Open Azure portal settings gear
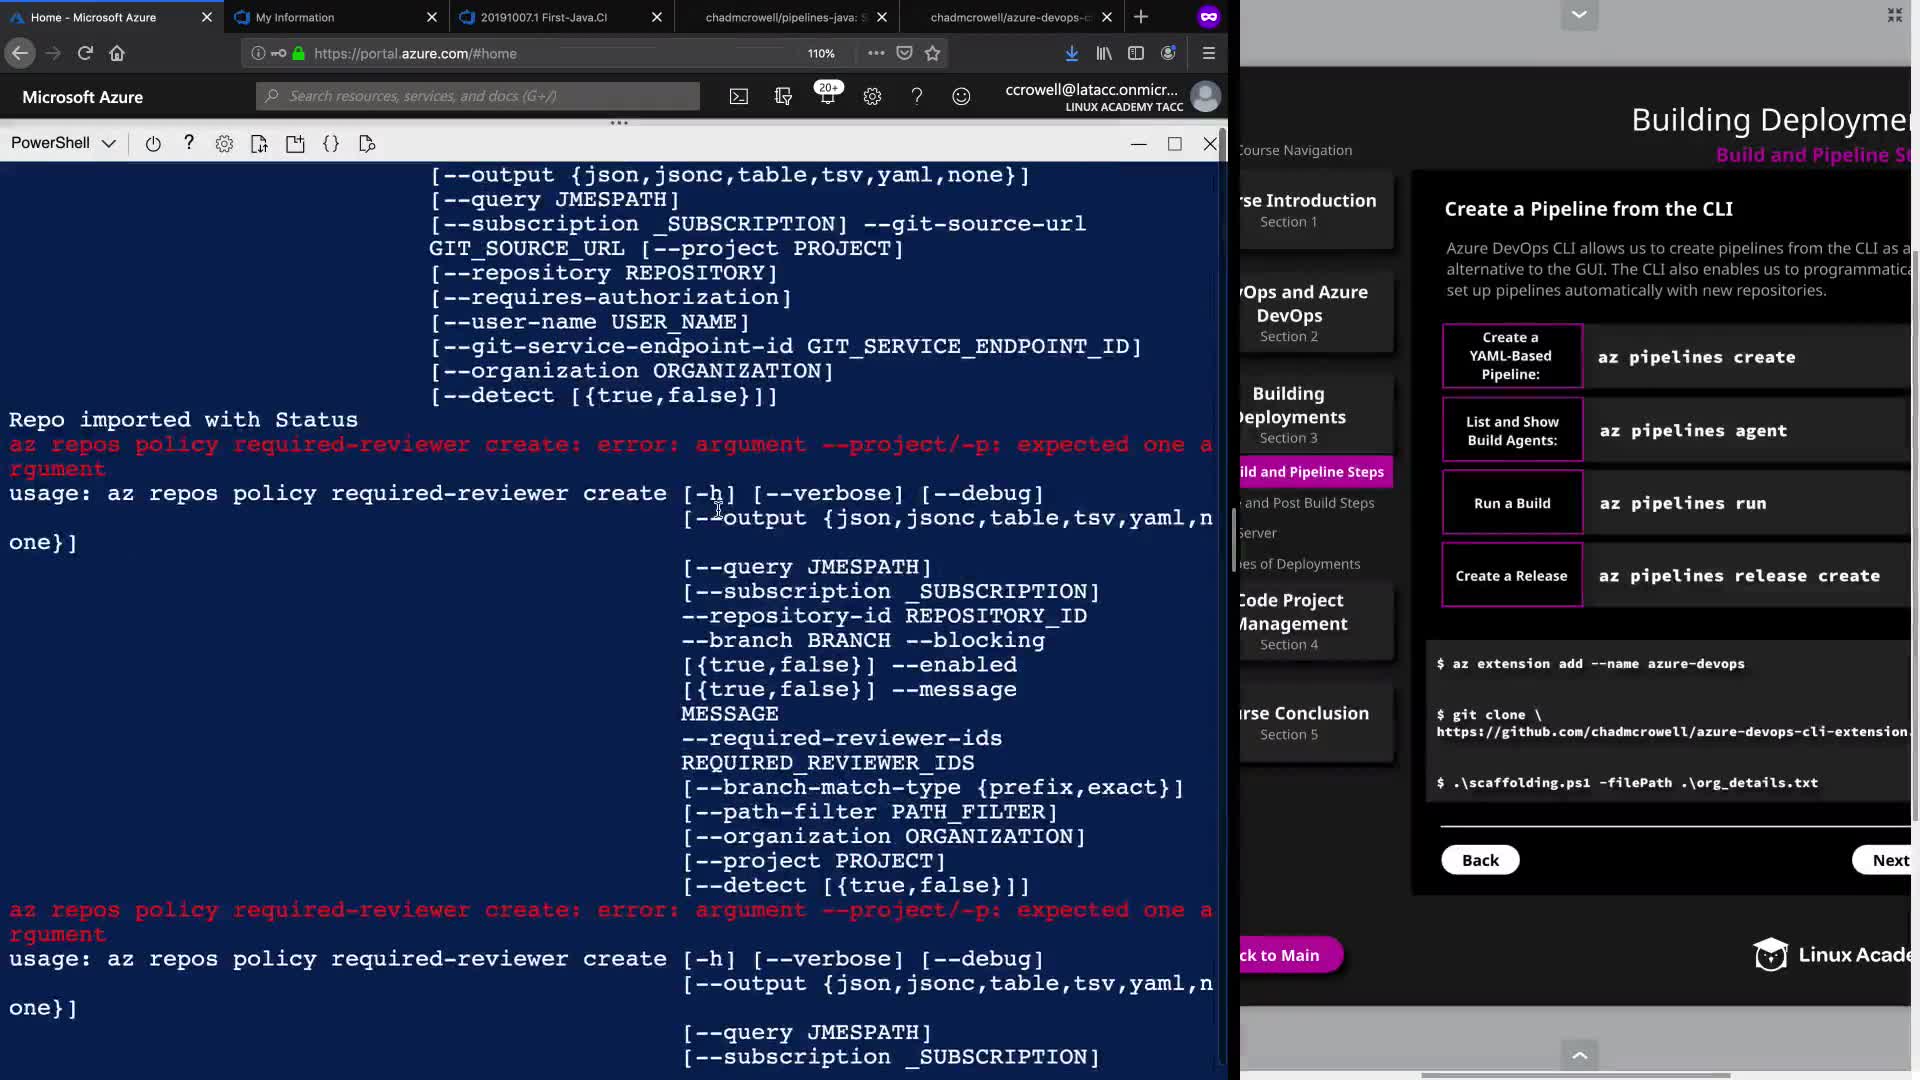The height and width of the screenshot is (1080, 1920). tap(872, 96)
